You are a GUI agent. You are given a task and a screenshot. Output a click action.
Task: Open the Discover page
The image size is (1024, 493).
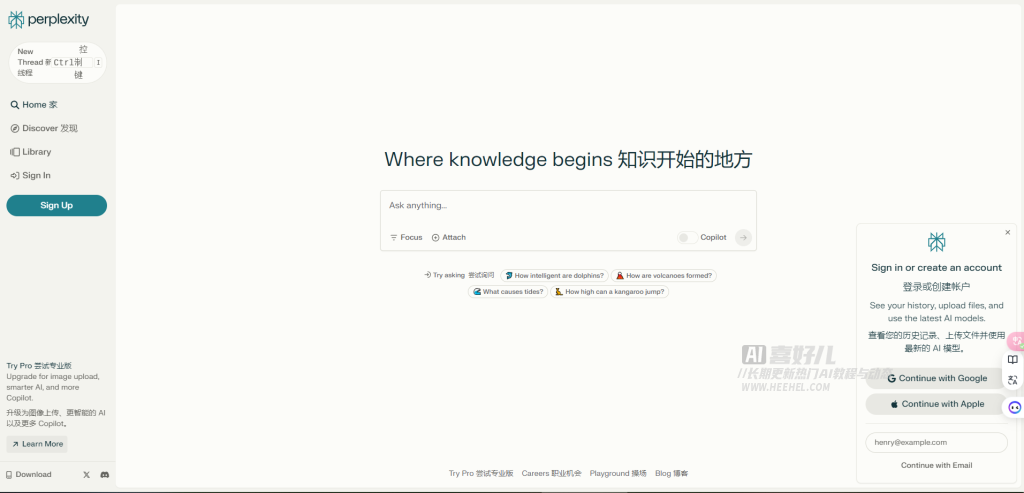pos(44,128)
